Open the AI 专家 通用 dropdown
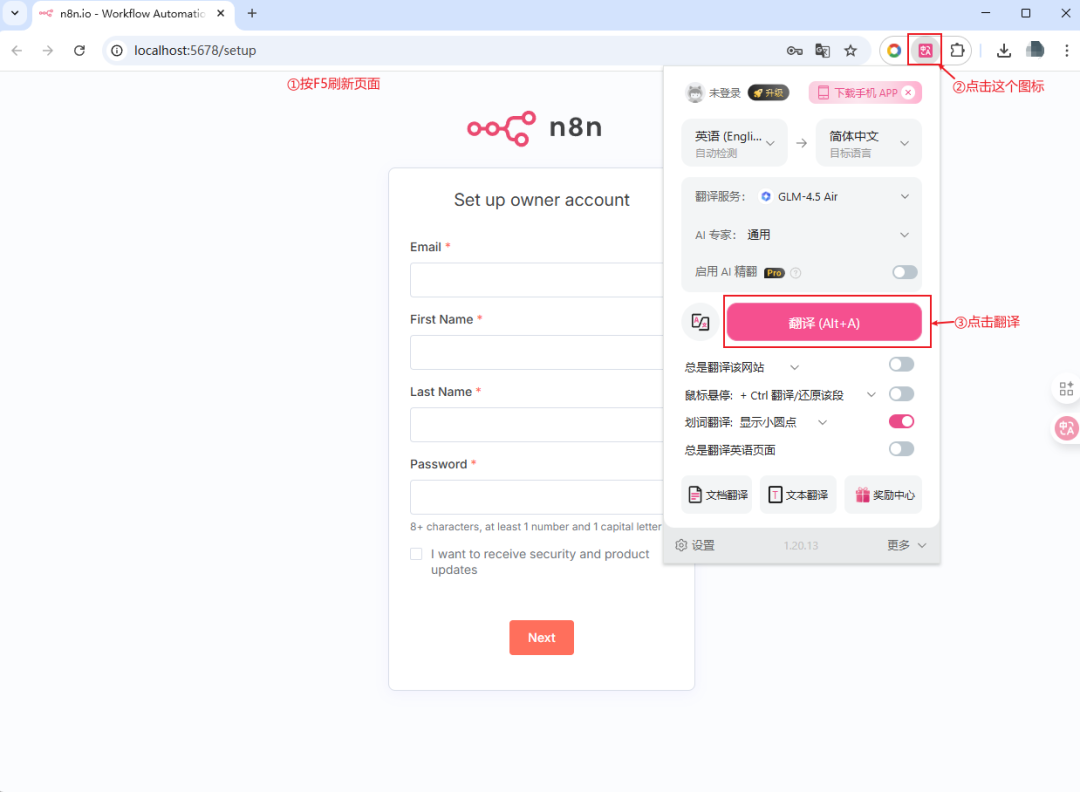1080x792 pixels. coord(801,235)
